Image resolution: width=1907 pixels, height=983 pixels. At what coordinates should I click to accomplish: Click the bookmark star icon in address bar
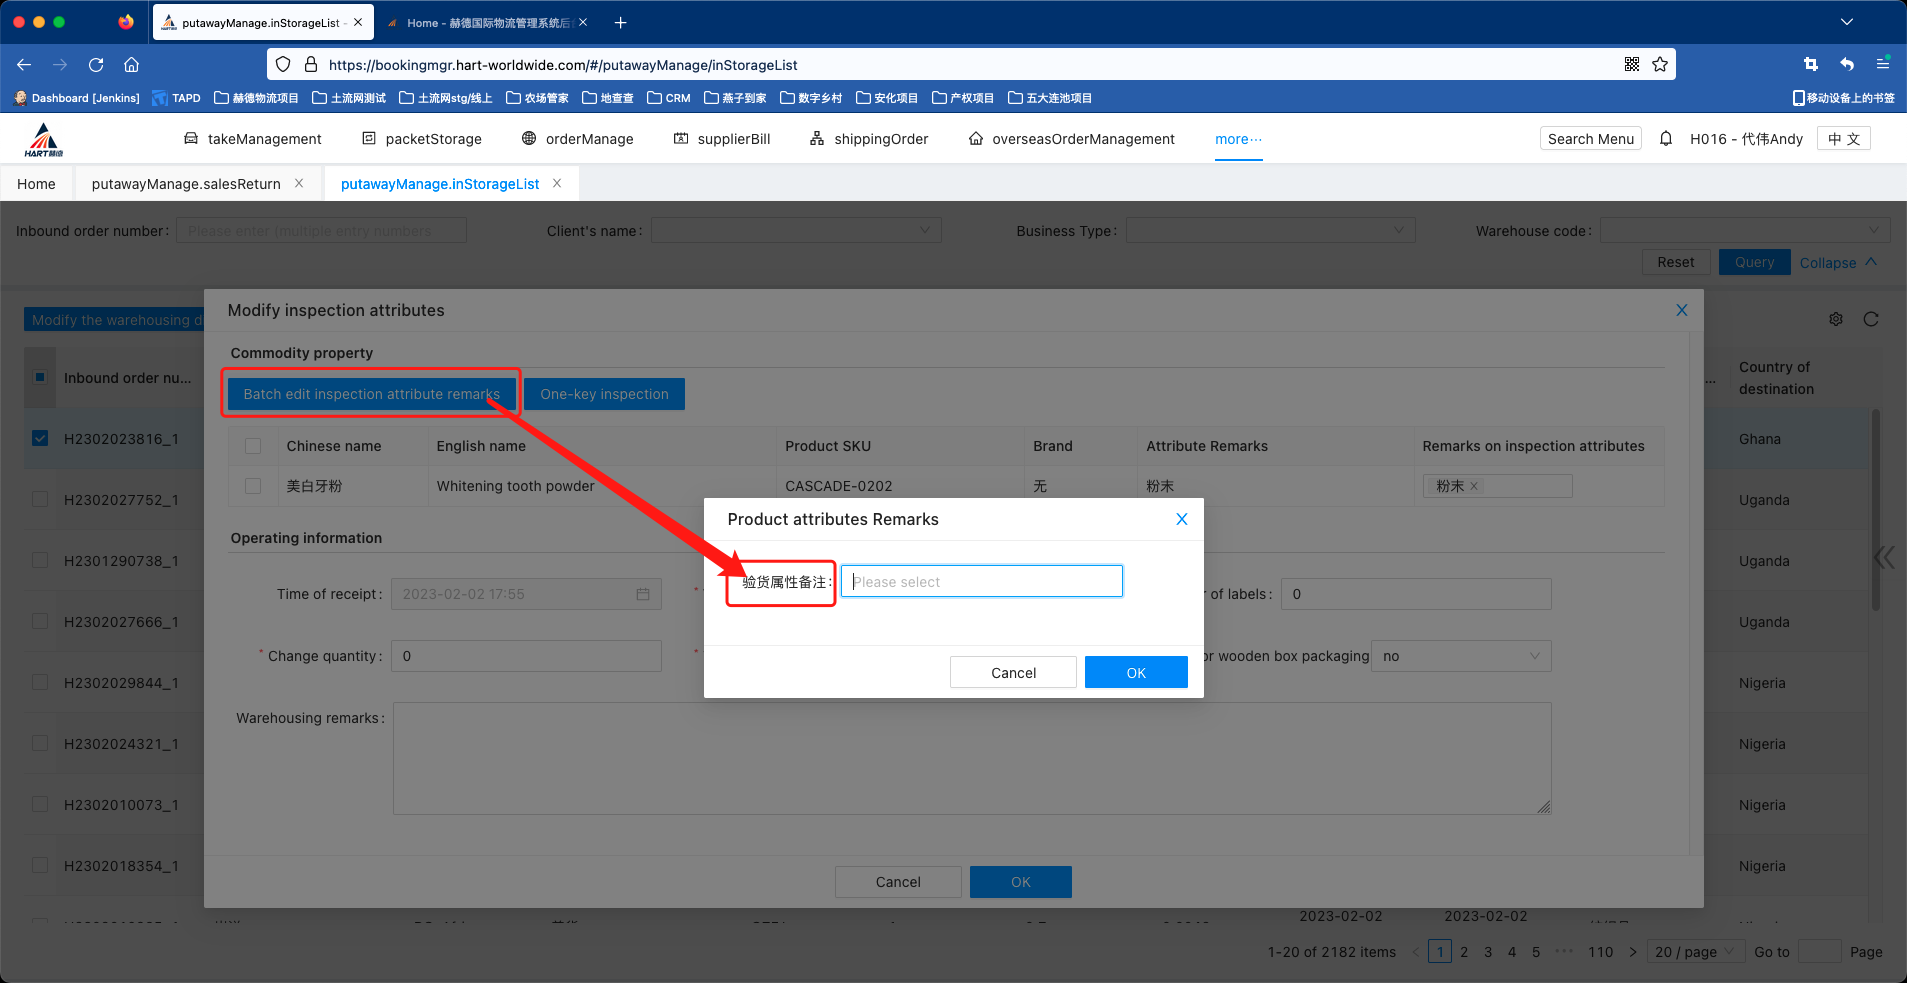pyautogui.click(x=1660, y=65)
